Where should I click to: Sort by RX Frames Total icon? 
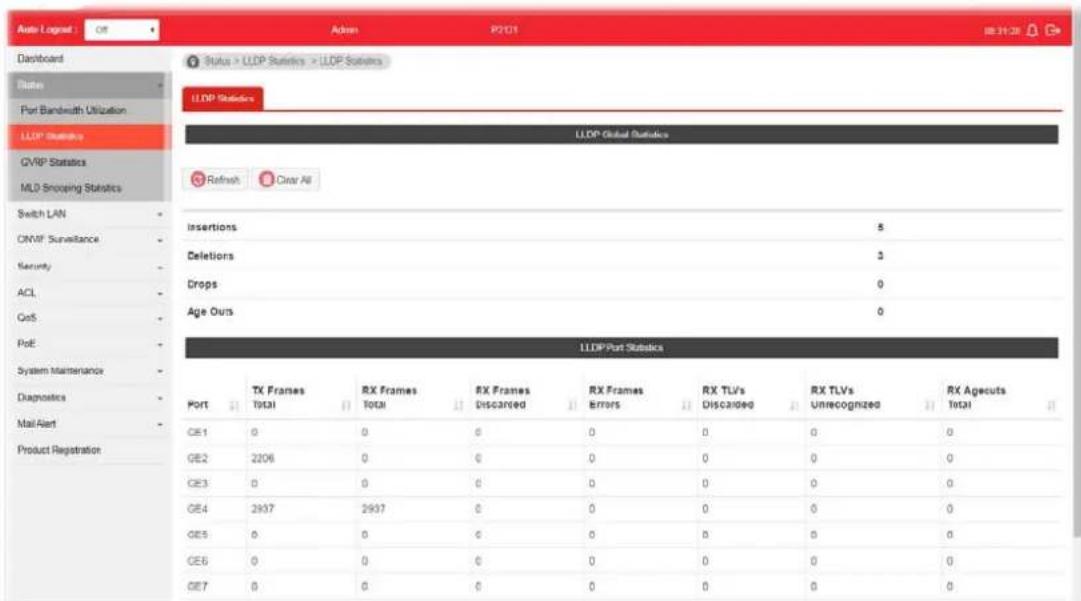click(458, 405)
